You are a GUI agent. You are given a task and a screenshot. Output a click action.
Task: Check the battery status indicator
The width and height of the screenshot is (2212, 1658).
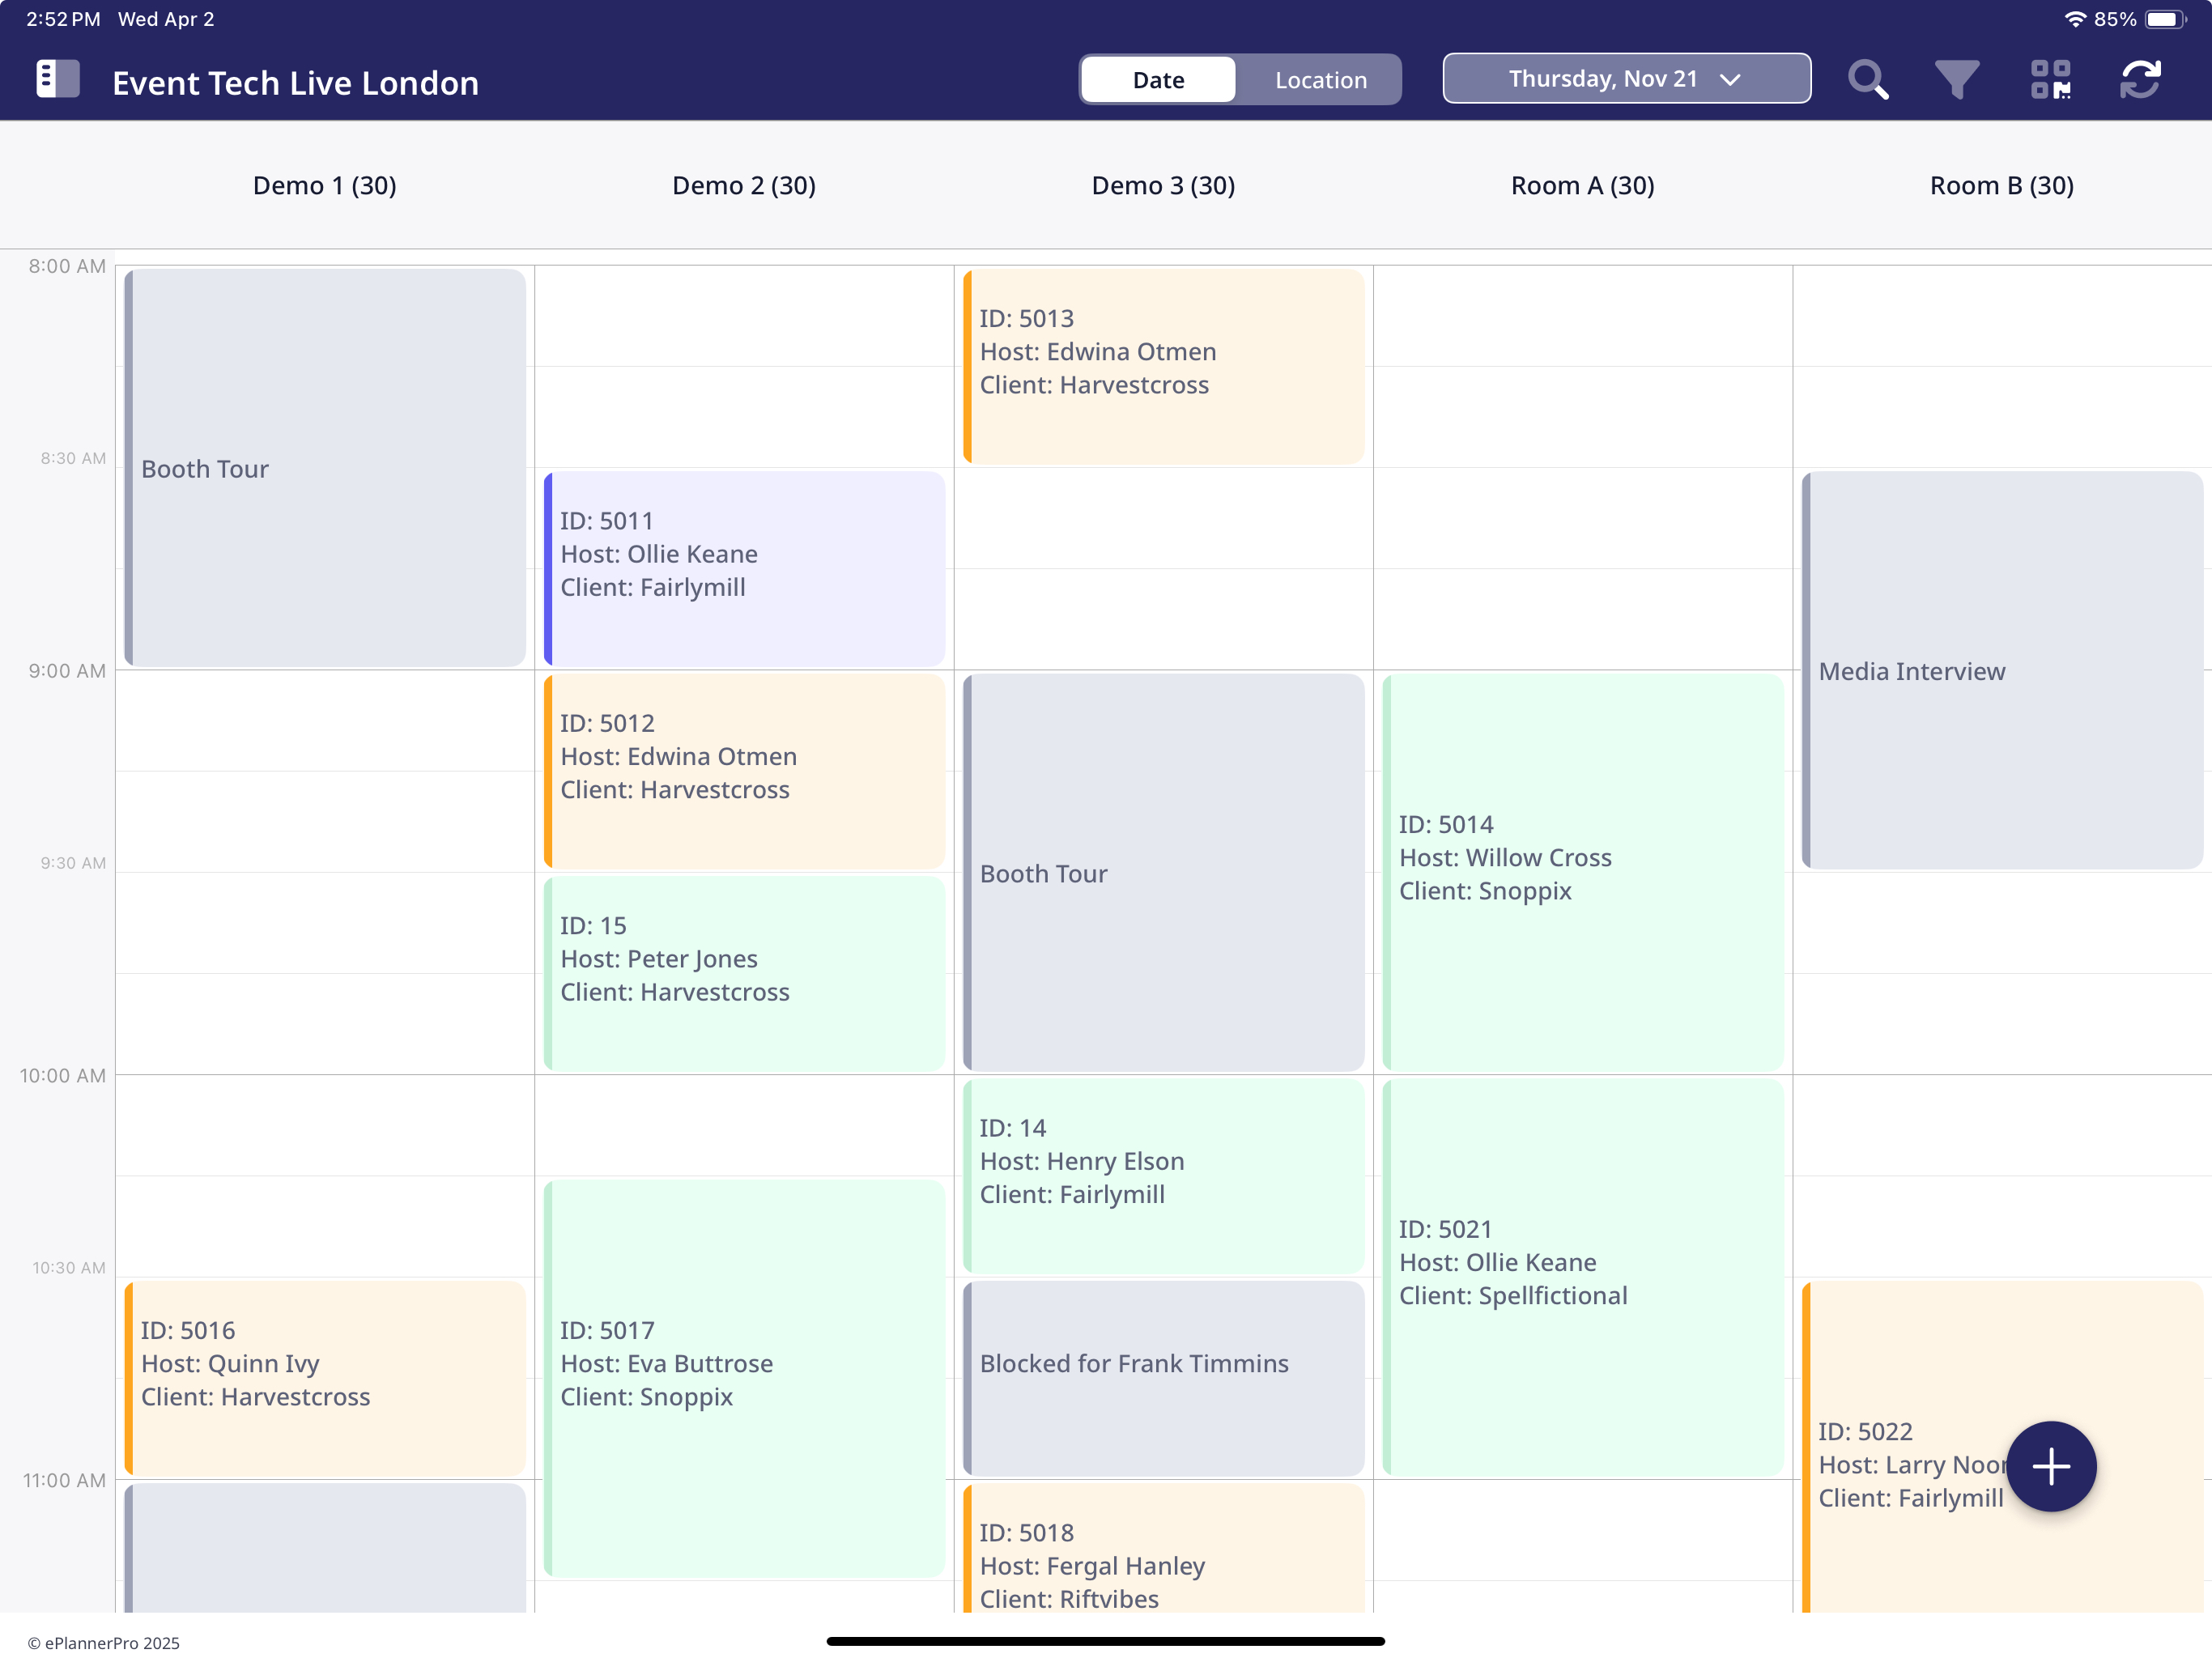pyautogui.click(x=2165, y=19)
